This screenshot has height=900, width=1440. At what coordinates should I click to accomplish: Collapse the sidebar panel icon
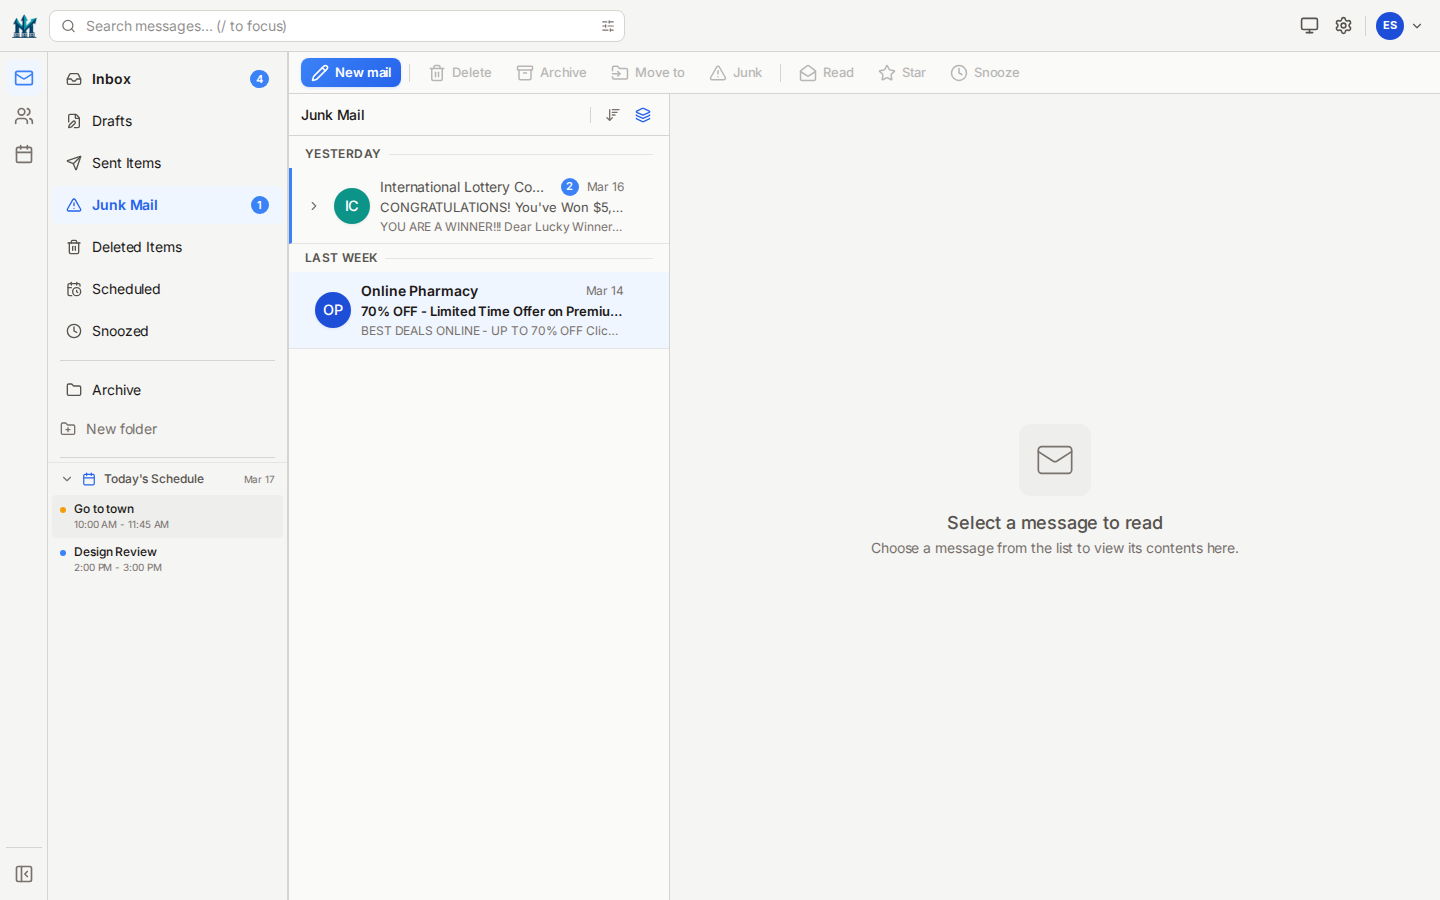[24, 874]
